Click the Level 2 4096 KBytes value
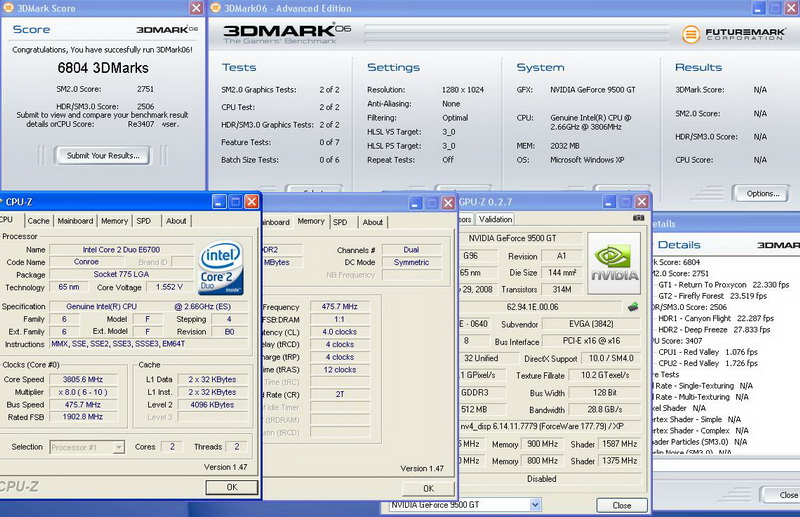The image size is (800, 517). [x=212, y=404]
